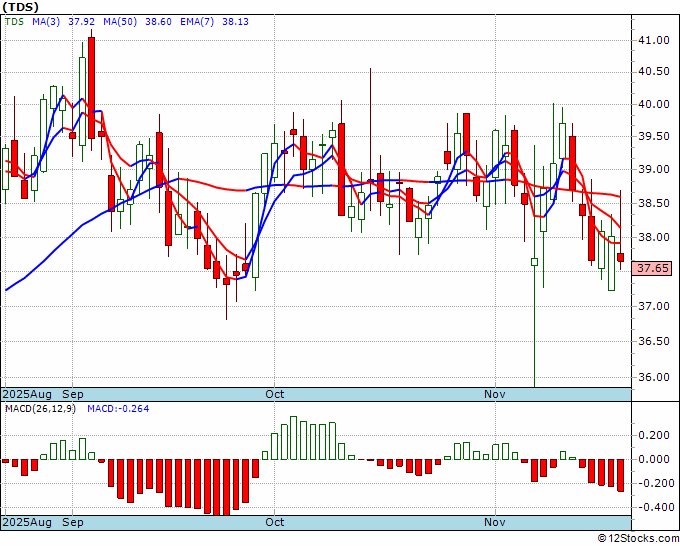The width and height of the screenshot is (680, 546).
Task: Click the 40.00 price axis label
Action: click(x=654, y=104)
